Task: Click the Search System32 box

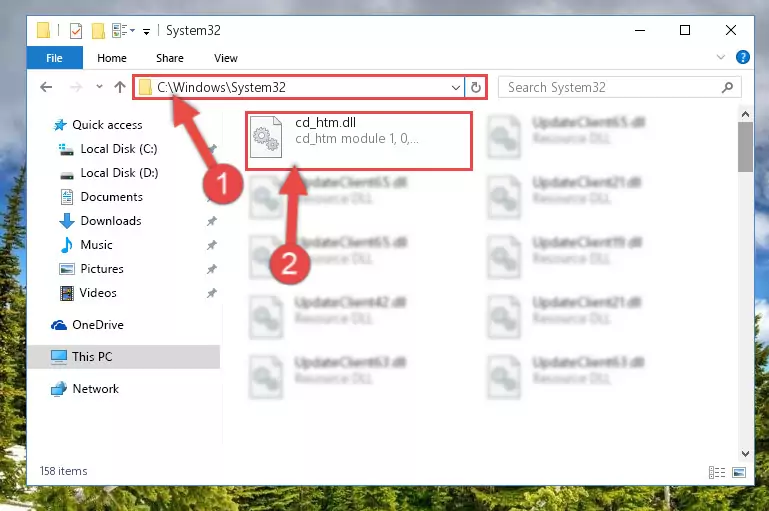Action: pyautogui.click(x=619, y=87)
